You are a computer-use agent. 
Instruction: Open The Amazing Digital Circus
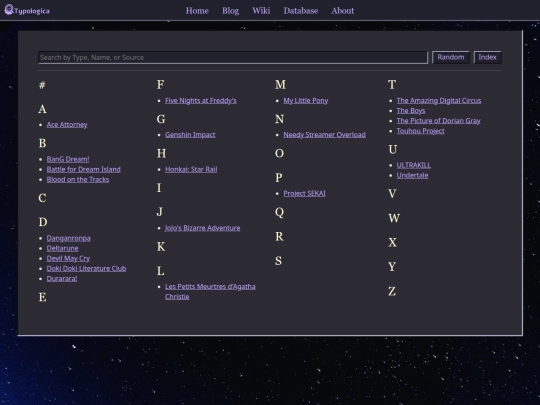pyautogui.click(x=439, y=101)
